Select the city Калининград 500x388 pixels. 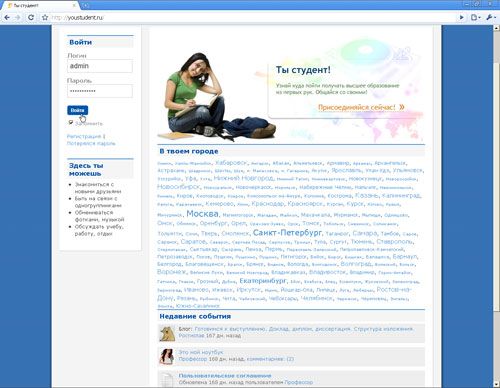(401, 196)
